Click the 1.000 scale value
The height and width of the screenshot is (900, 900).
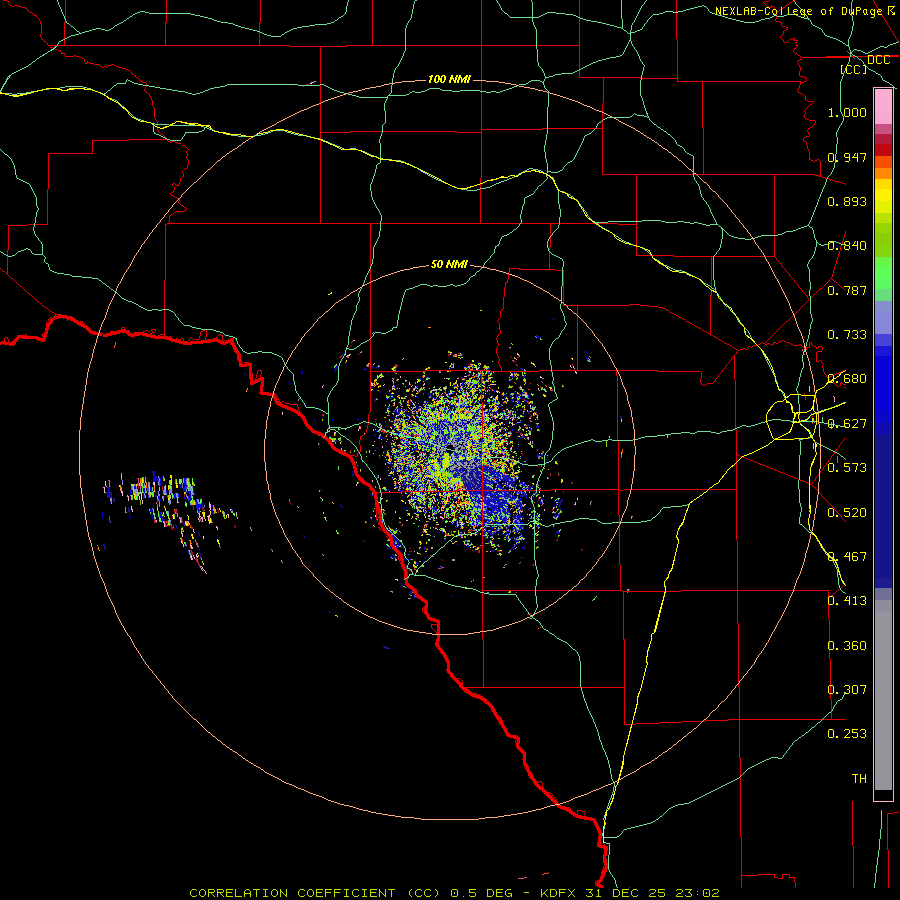click(847, 112)
